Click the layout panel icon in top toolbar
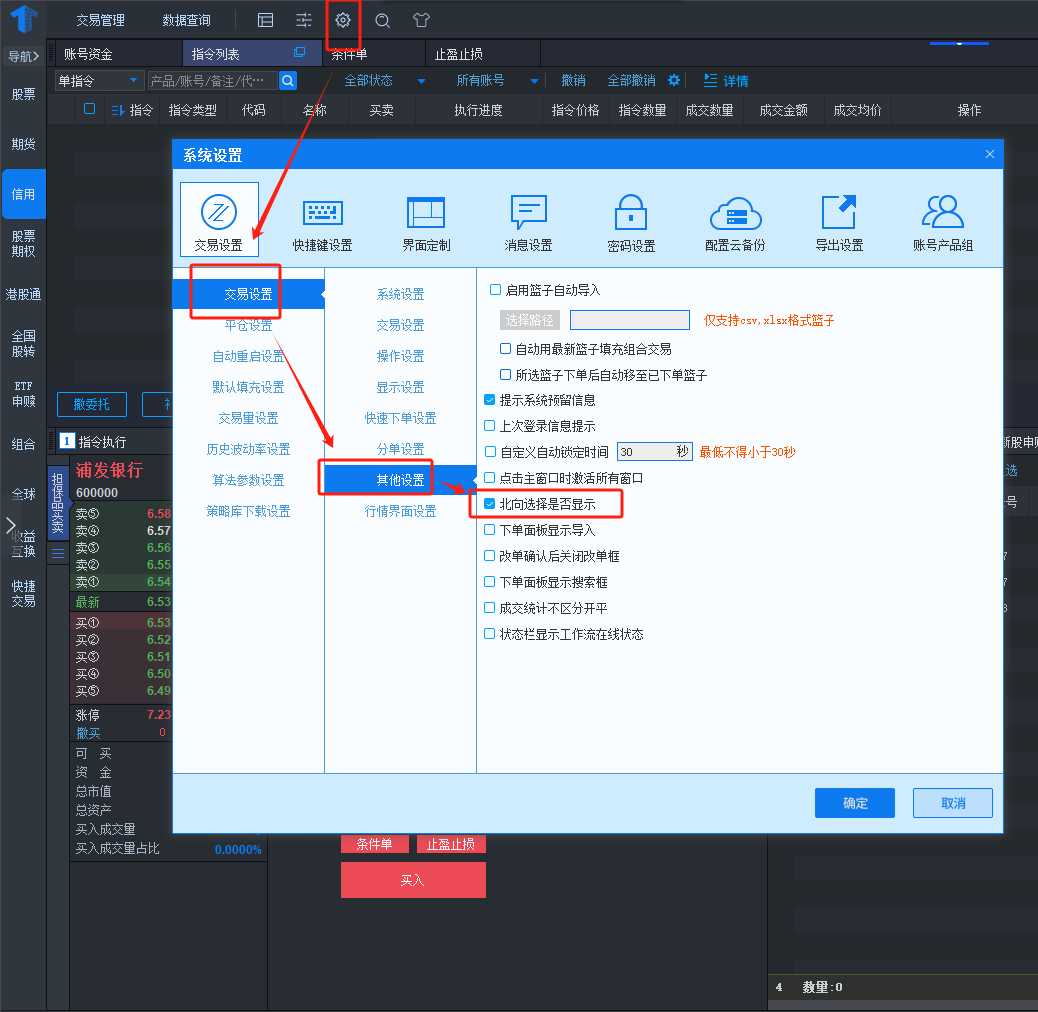 point(265,21)
